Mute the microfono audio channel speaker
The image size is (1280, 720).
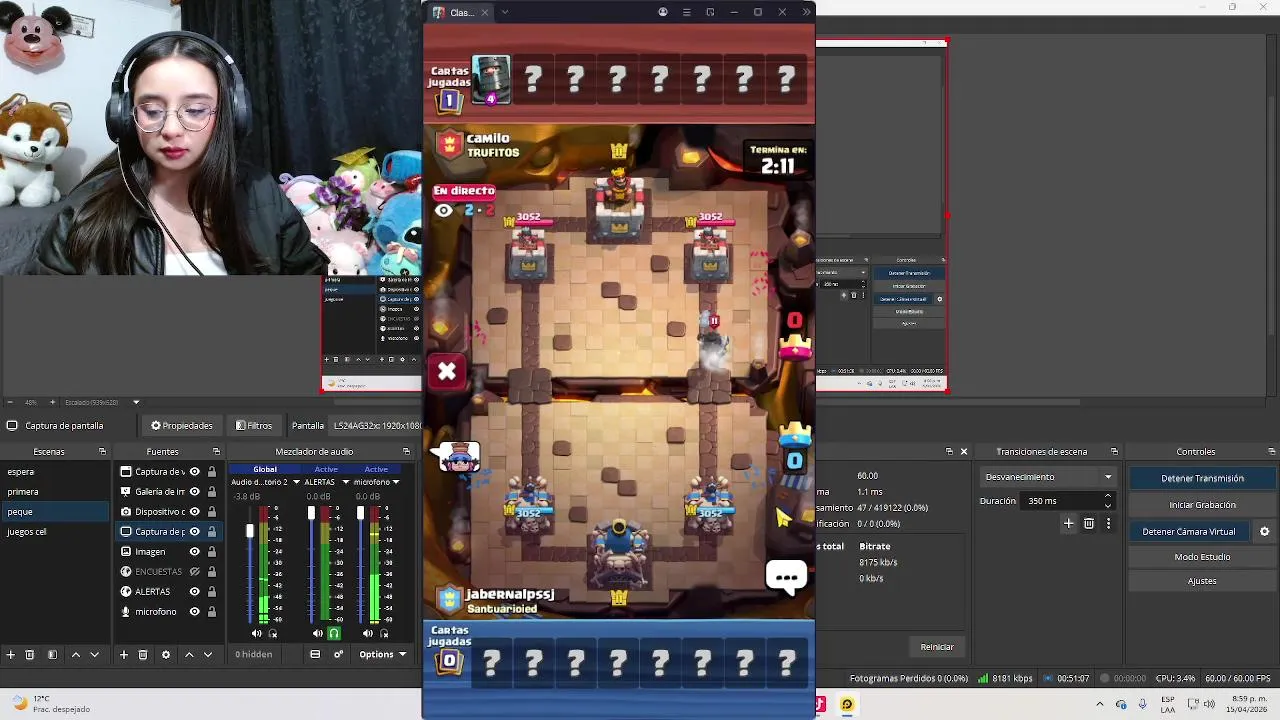pos(368,633)
